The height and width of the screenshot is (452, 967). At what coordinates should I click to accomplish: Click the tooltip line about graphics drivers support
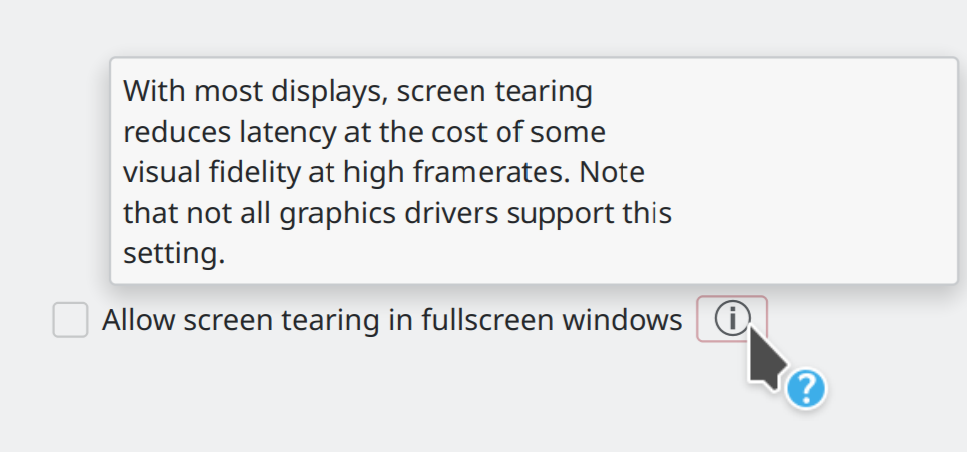397,213
